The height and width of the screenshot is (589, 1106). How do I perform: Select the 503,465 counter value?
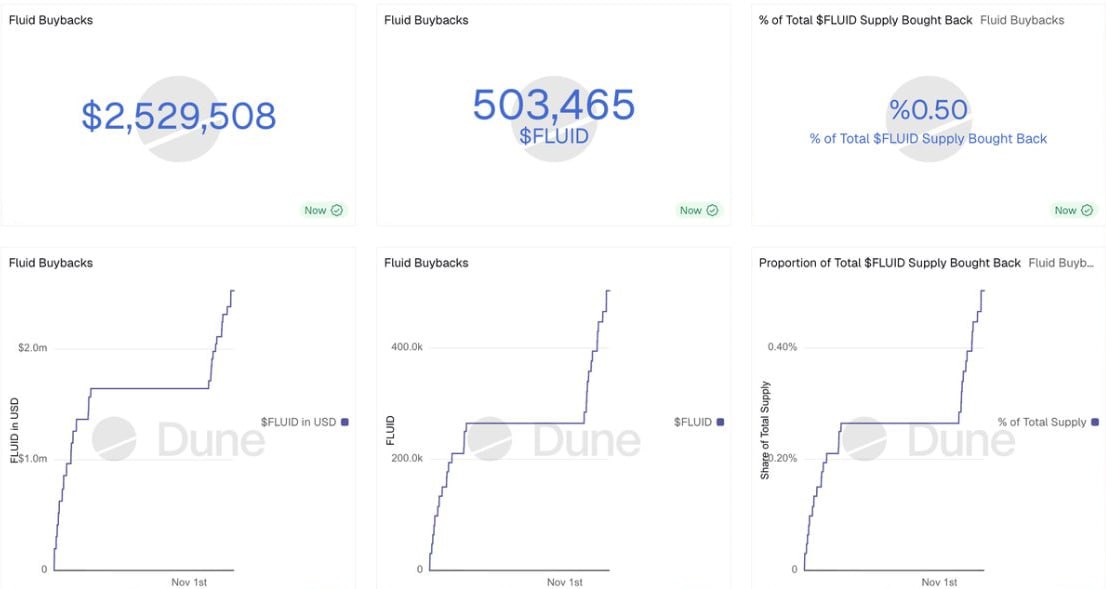click(553, 105)
